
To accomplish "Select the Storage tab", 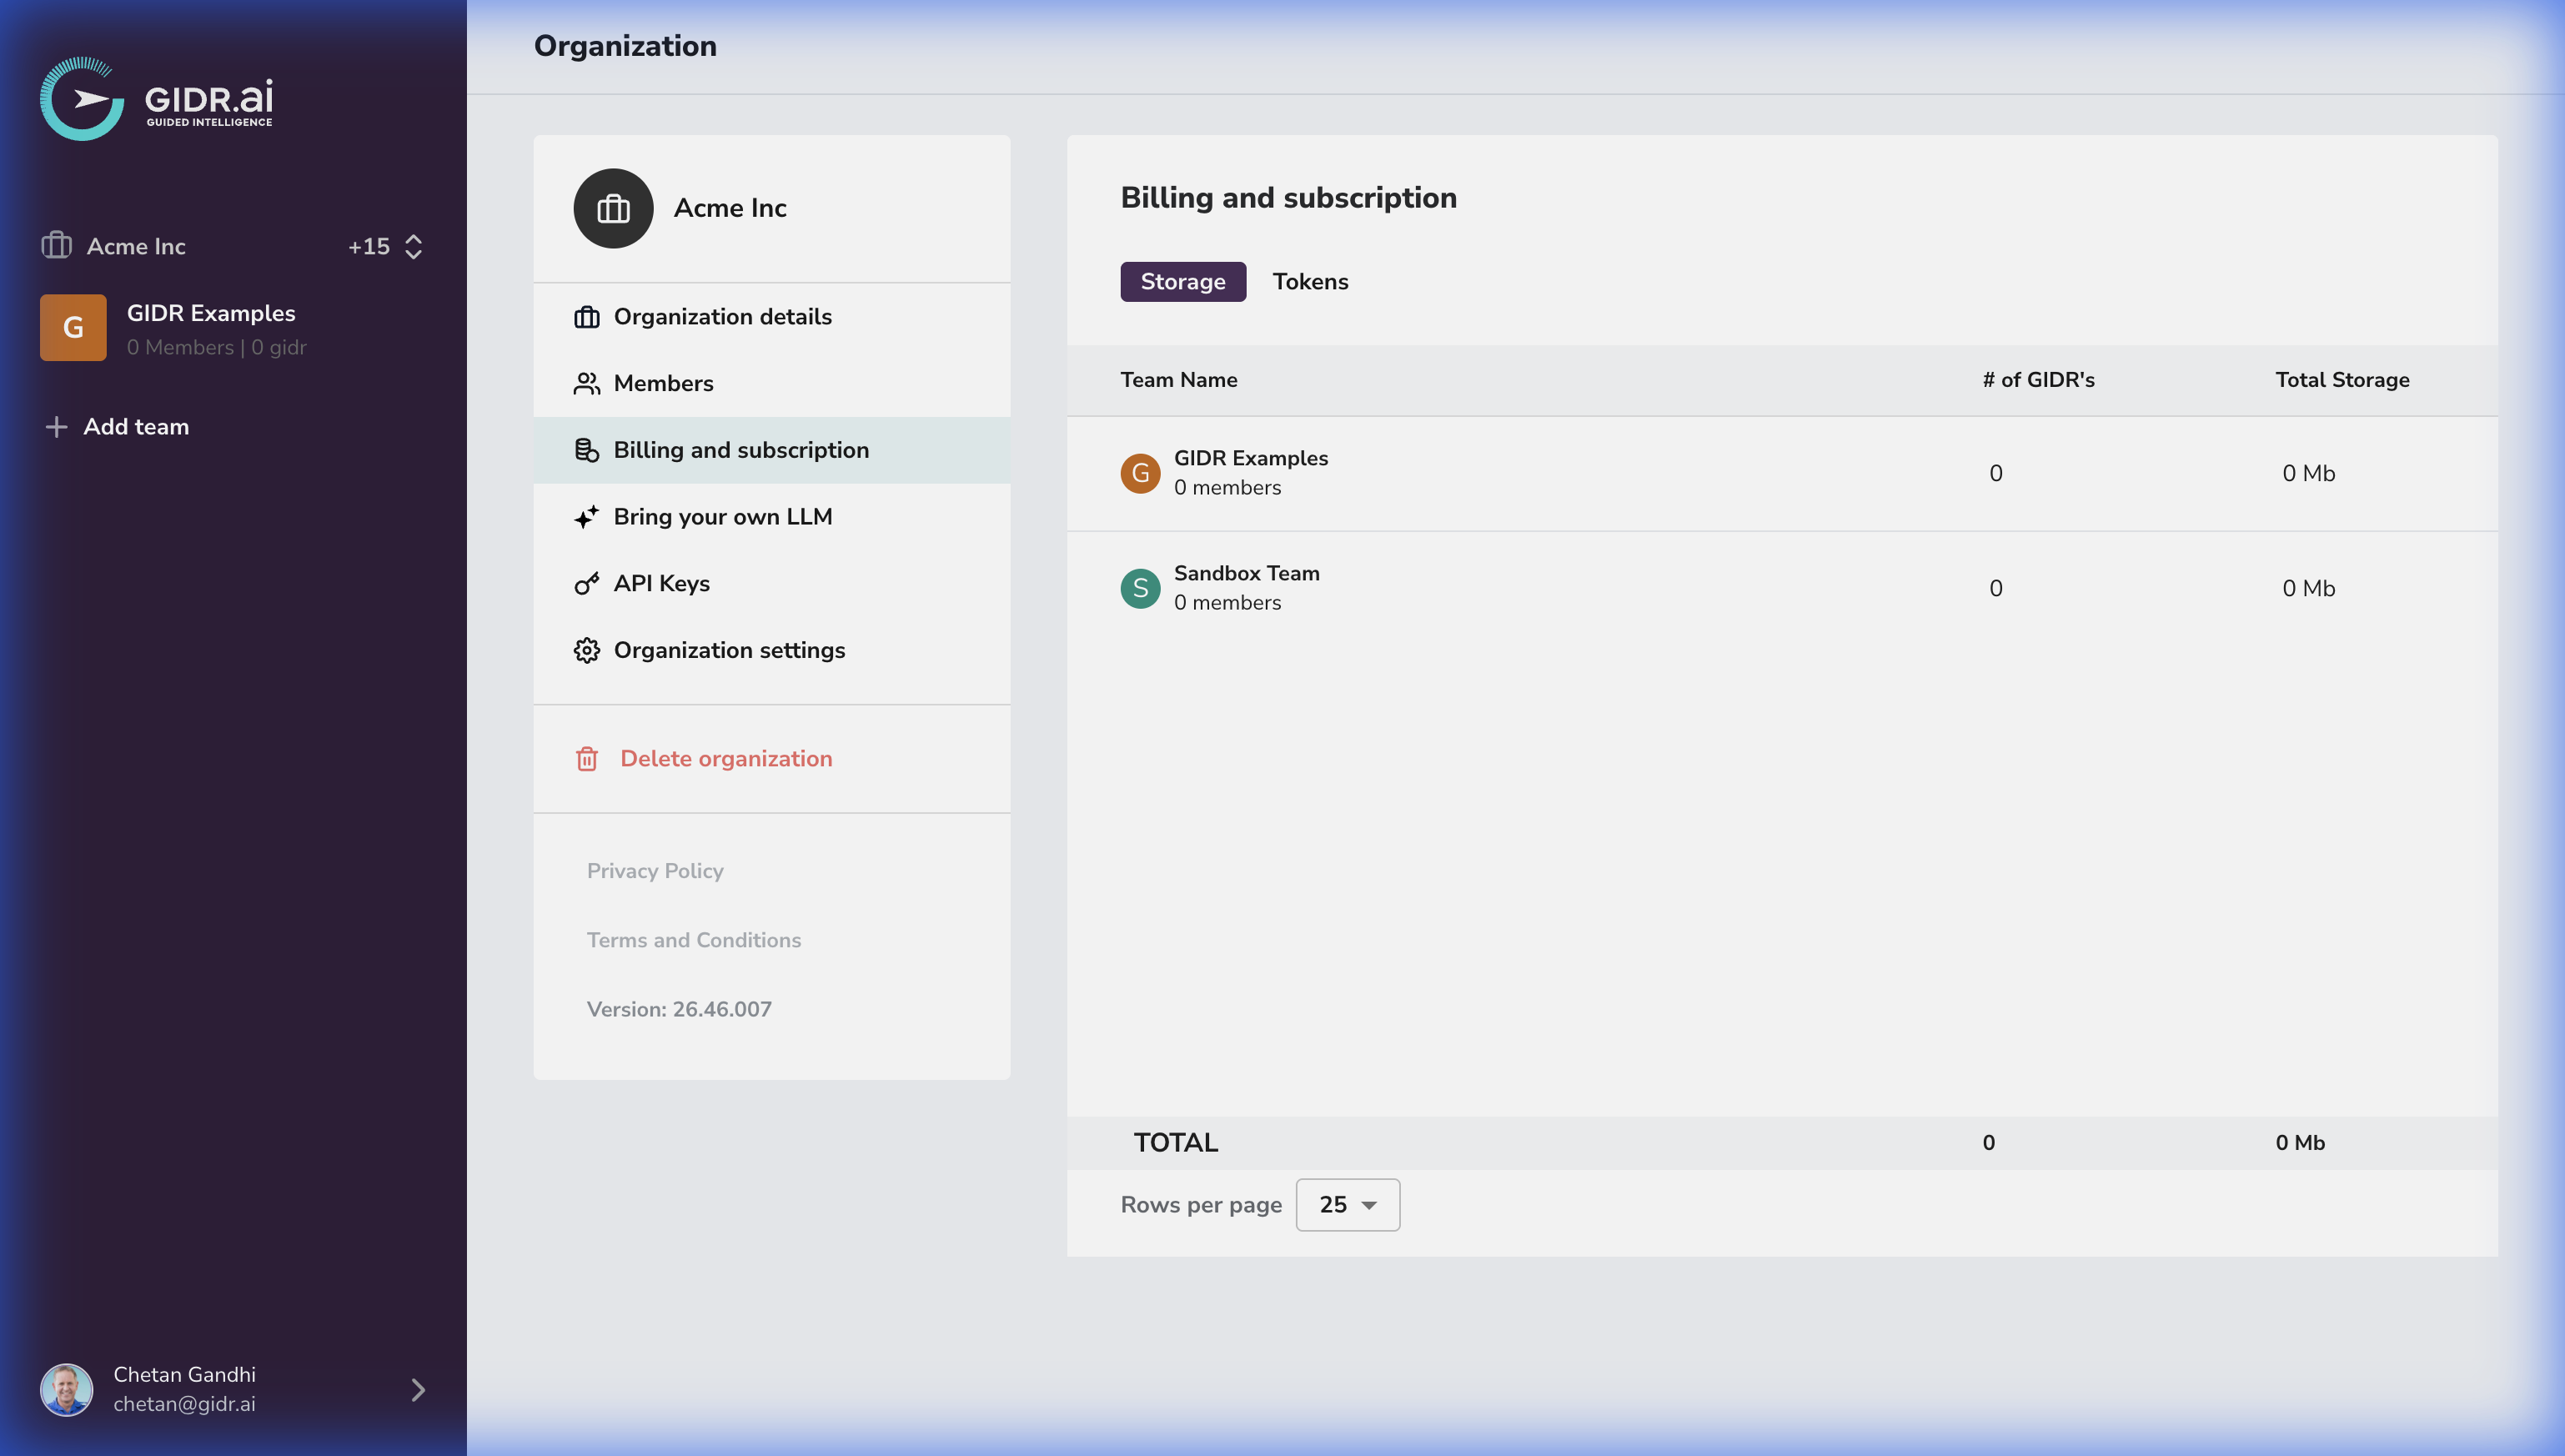I will coord(1183,281).
